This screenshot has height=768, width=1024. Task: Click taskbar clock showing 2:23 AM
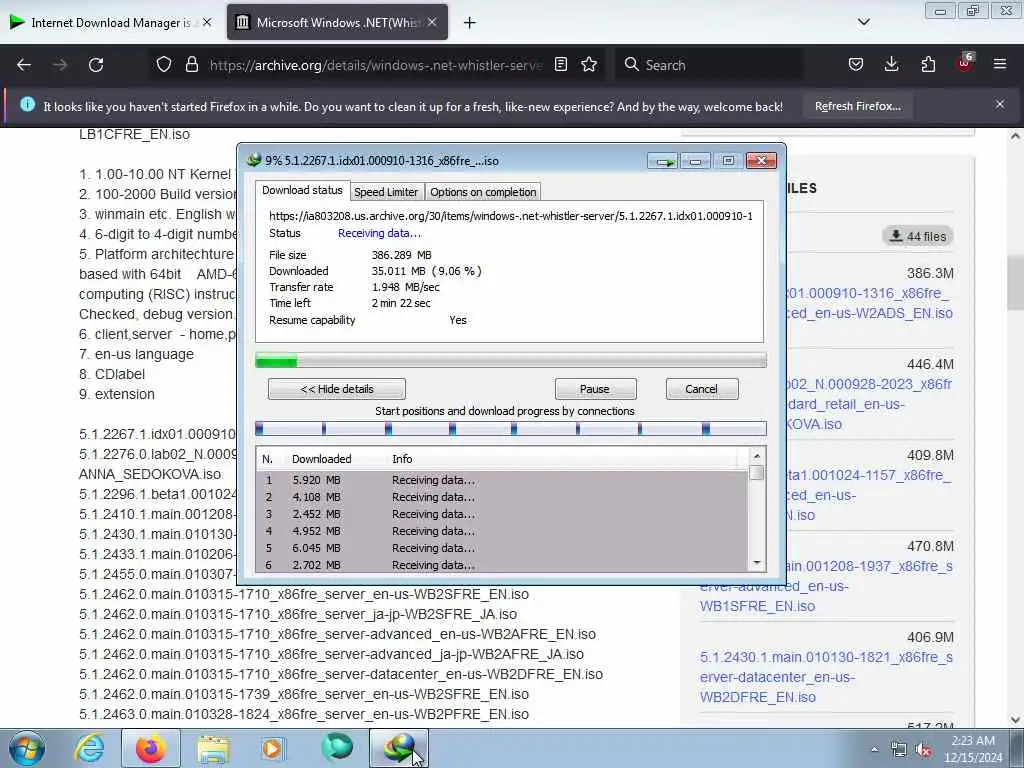click(x=973, y=749)
